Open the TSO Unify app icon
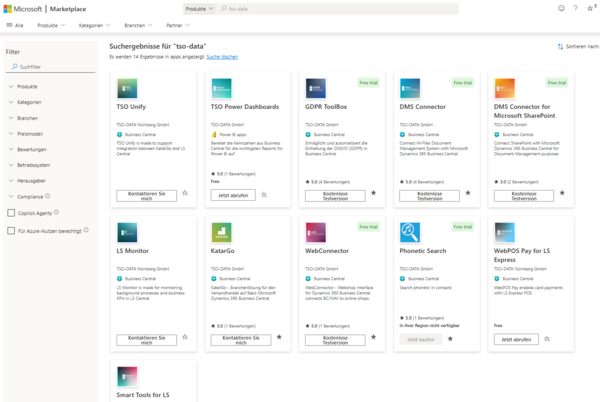The width and height of the screenshot is (600, 402). [127, 88]
